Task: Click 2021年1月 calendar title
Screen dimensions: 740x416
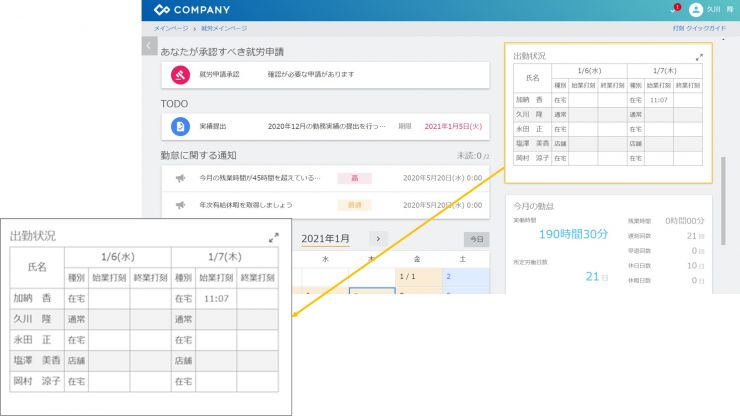Action: 326,239
